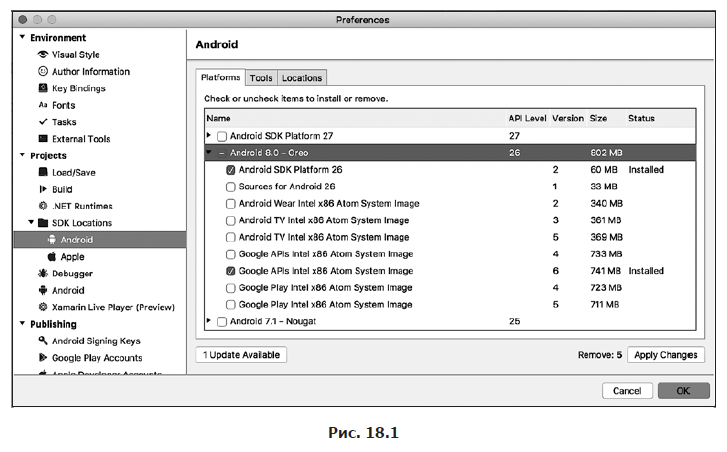Click the Visual Style eye icon
Viewport: 727px width, 452px height.
pyautogui.click(x=43, y=55)
